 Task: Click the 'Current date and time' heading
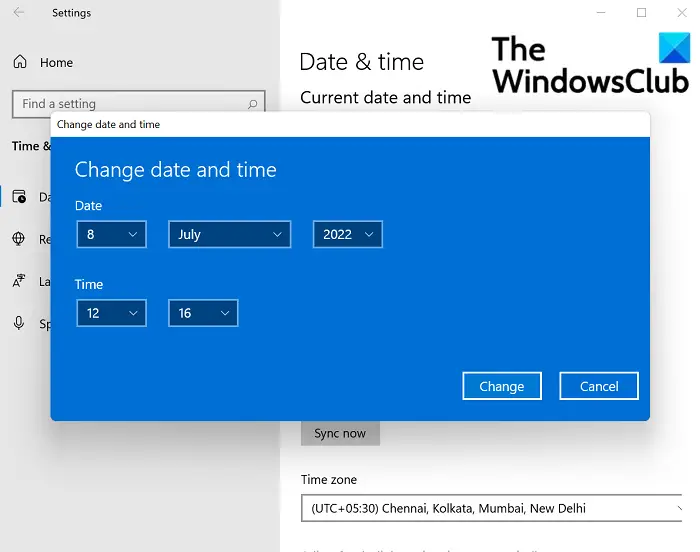(x=386, y=97)
